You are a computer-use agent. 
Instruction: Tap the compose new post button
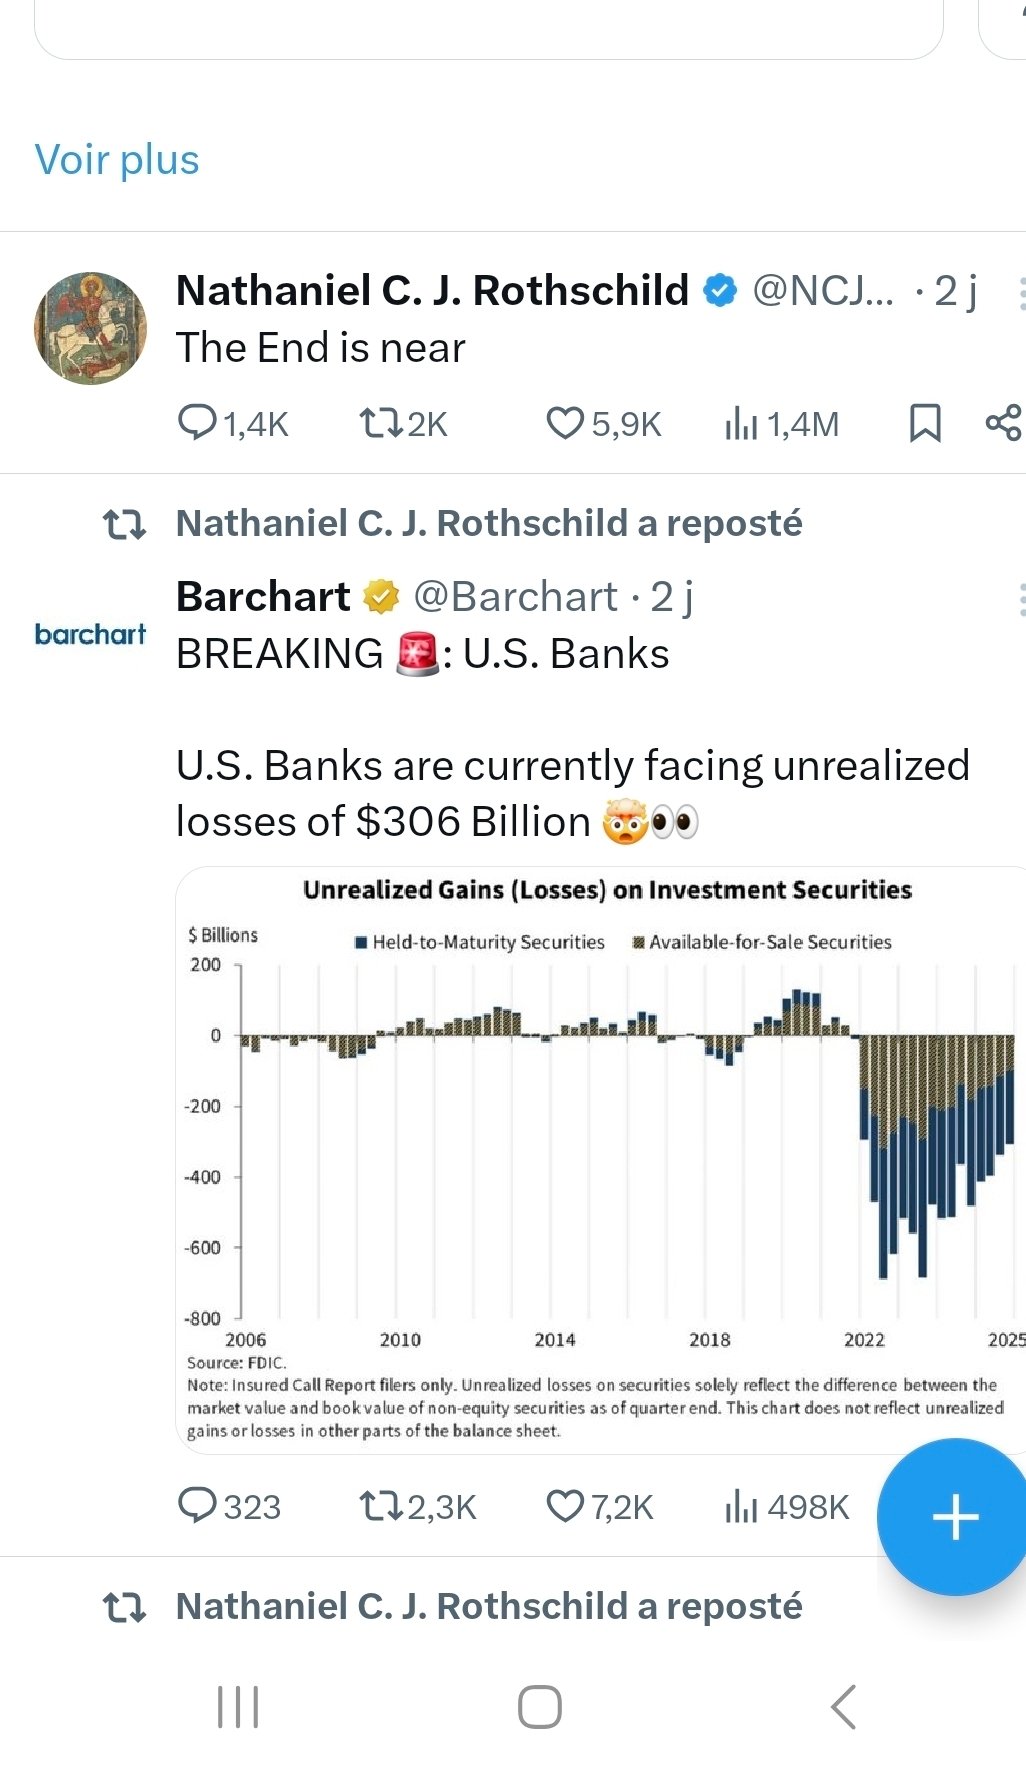pyautogui.click(x=955, y=1516)
